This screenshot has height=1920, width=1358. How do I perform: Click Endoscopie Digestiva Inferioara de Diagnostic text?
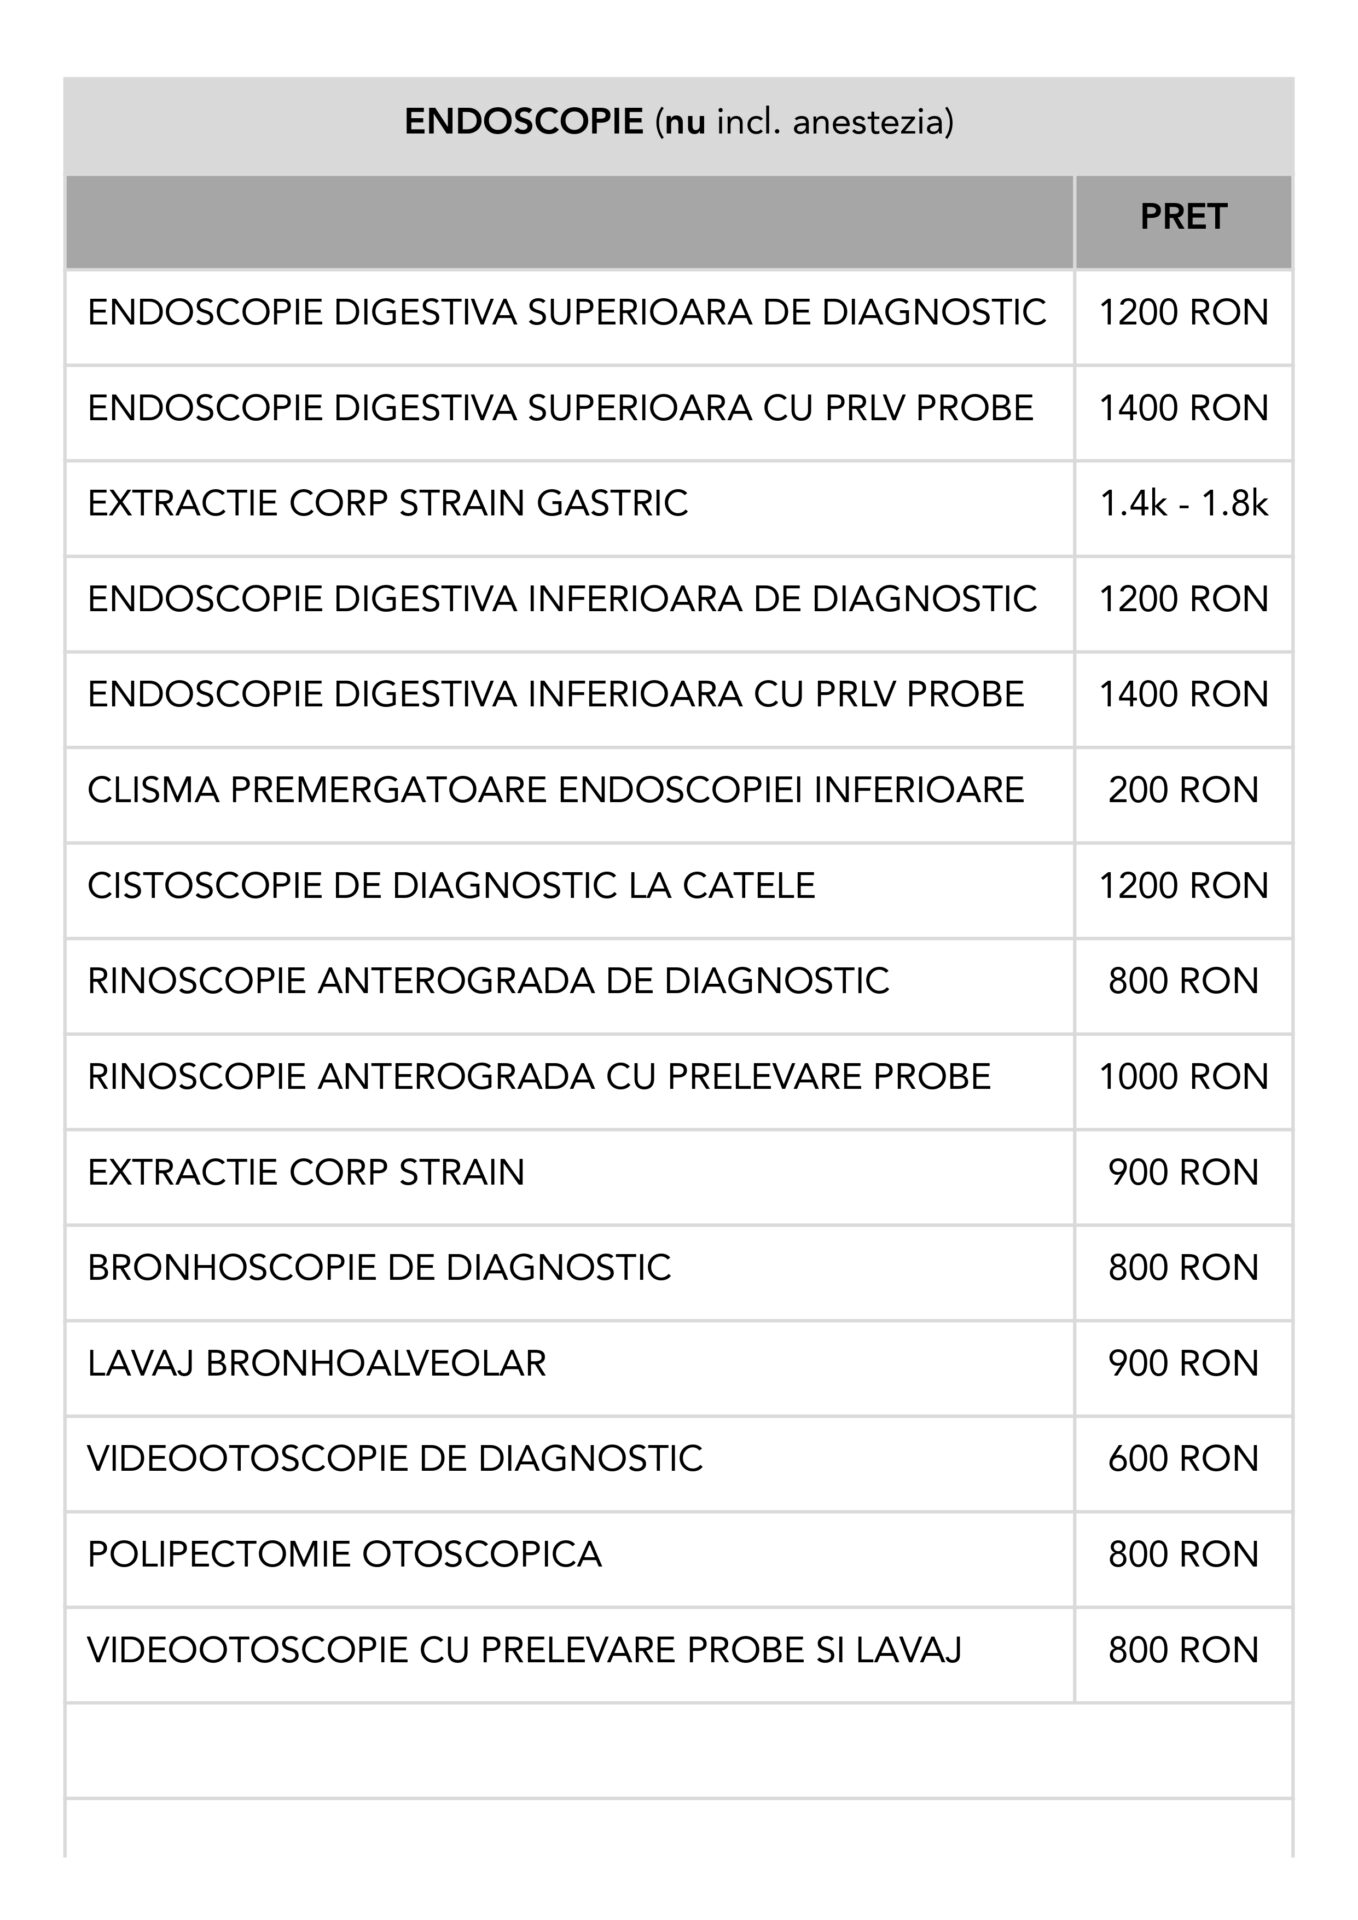tap(562, 599)
